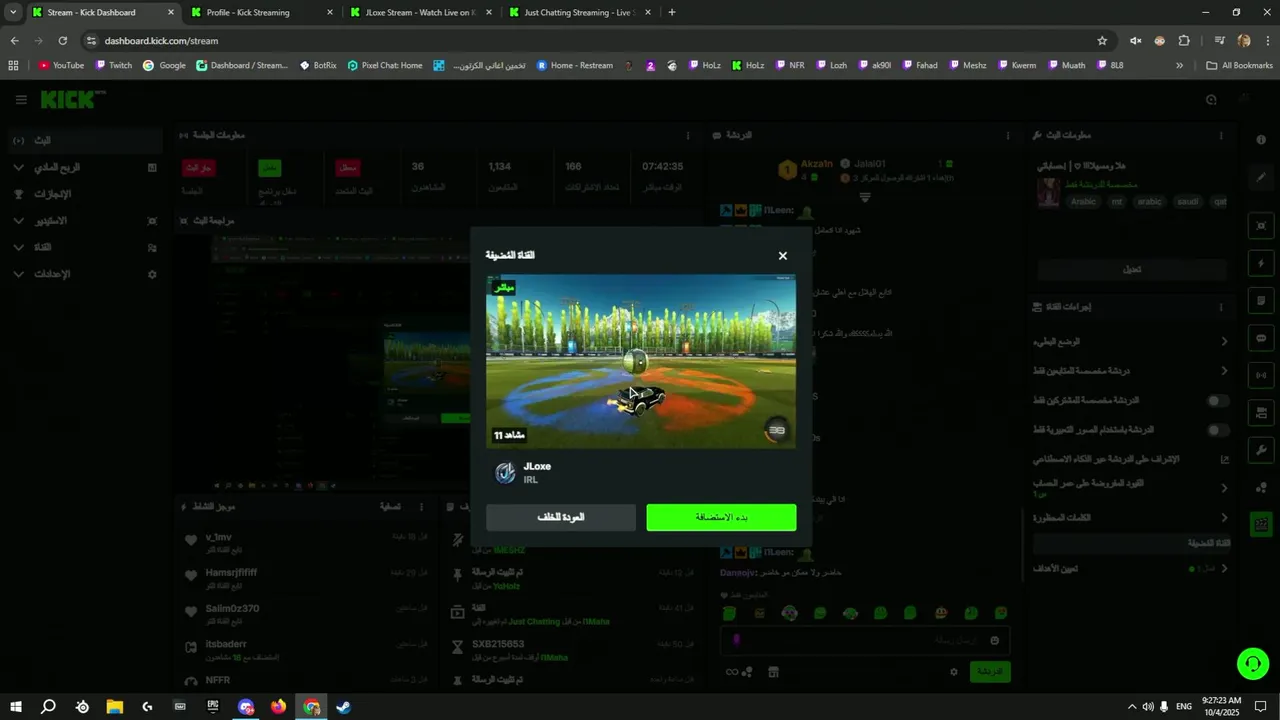This screenshot has width=1280, height=720.
Task: Click the green chat send button
Action: coord(990,671)
